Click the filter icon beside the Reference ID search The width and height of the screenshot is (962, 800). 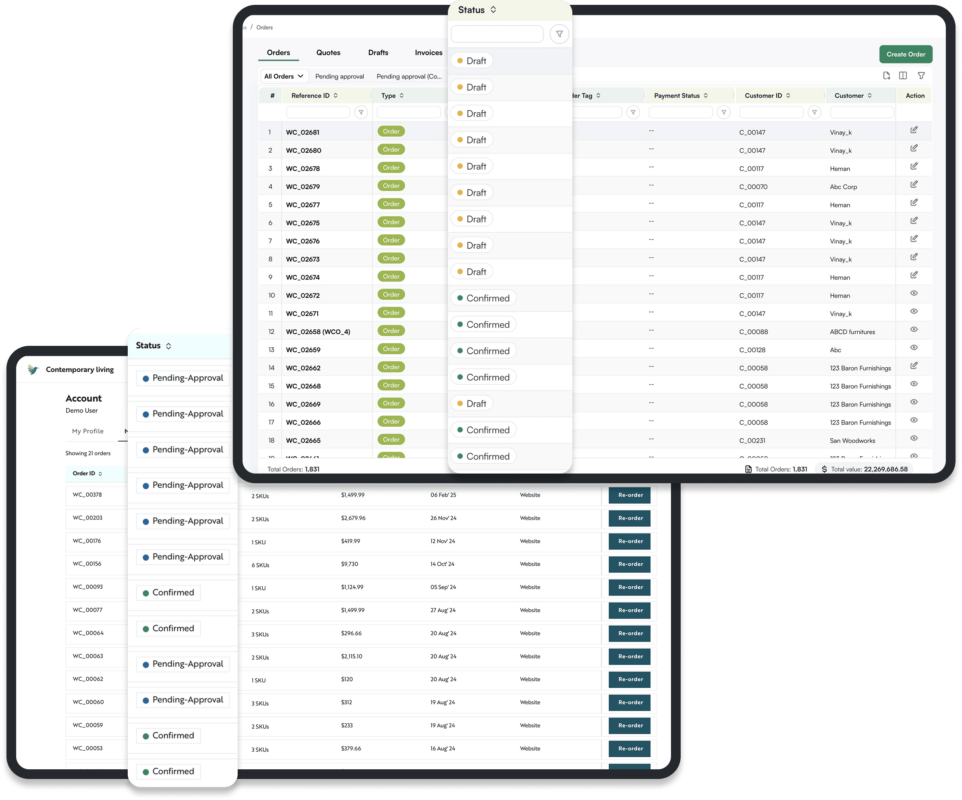tap(361, 113)
